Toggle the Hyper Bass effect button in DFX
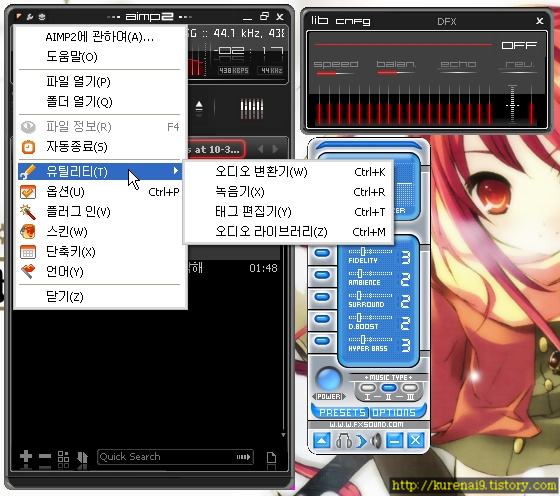 (x=322, y=341)
